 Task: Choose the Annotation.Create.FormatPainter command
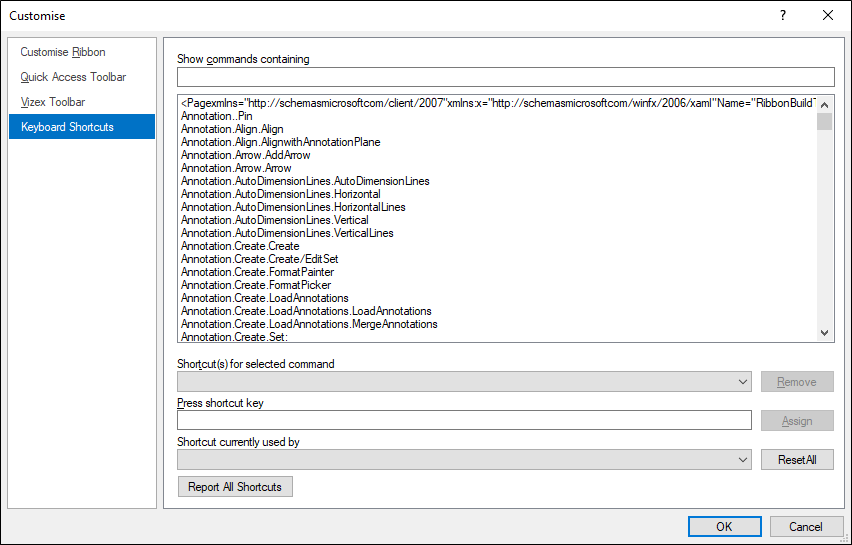[258, 272]
